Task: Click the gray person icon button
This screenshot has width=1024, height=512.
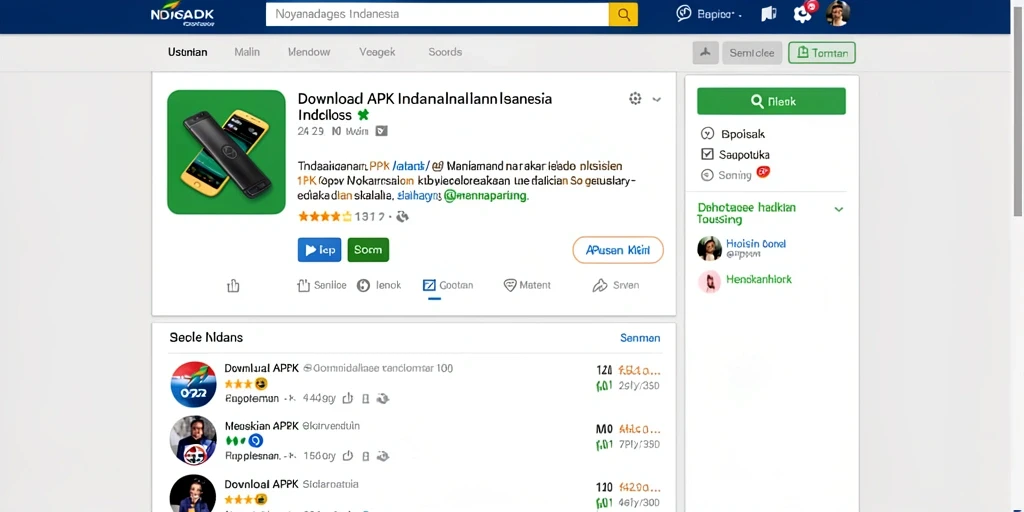Action: coord(705,53)
